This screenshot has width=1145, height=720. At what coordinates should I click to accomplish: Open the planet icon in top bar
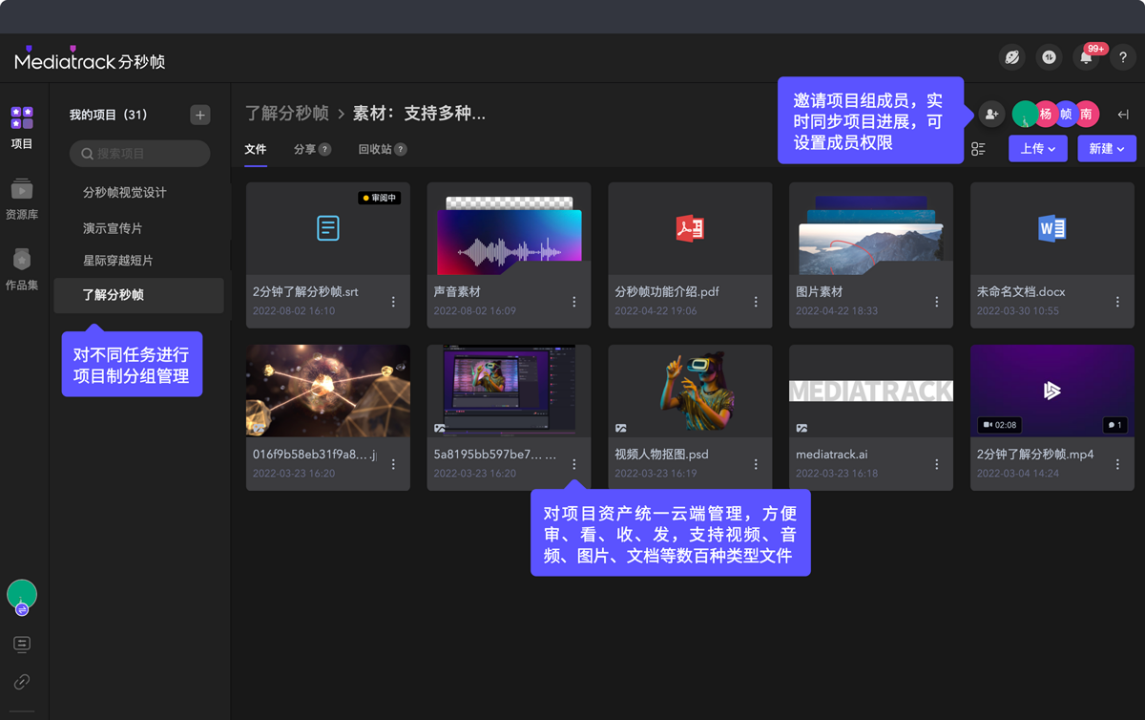pyautogui.click(x=1012, y=58)
